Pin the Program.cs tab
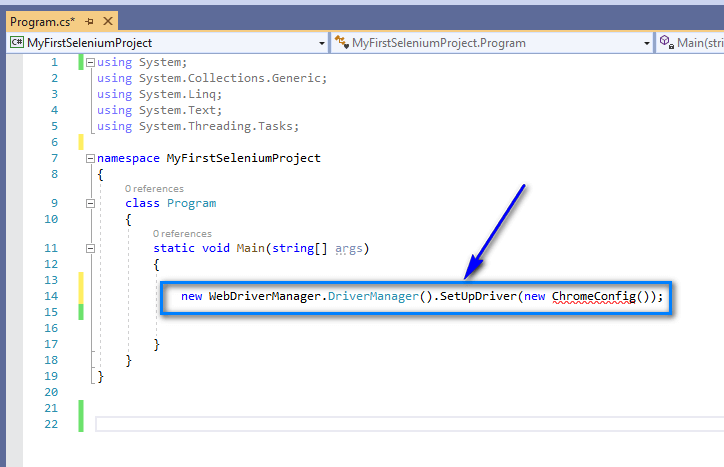The image size is (724, 467). (x=90, y=21)
